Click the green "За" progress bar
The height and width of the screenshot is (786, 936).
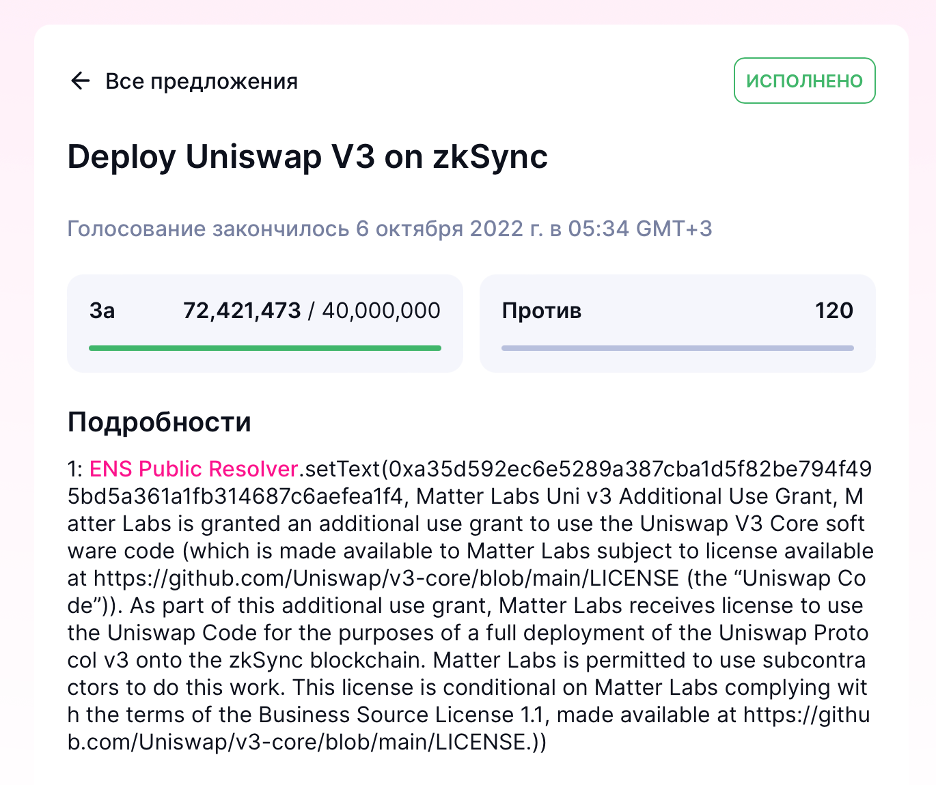point(265,348)
